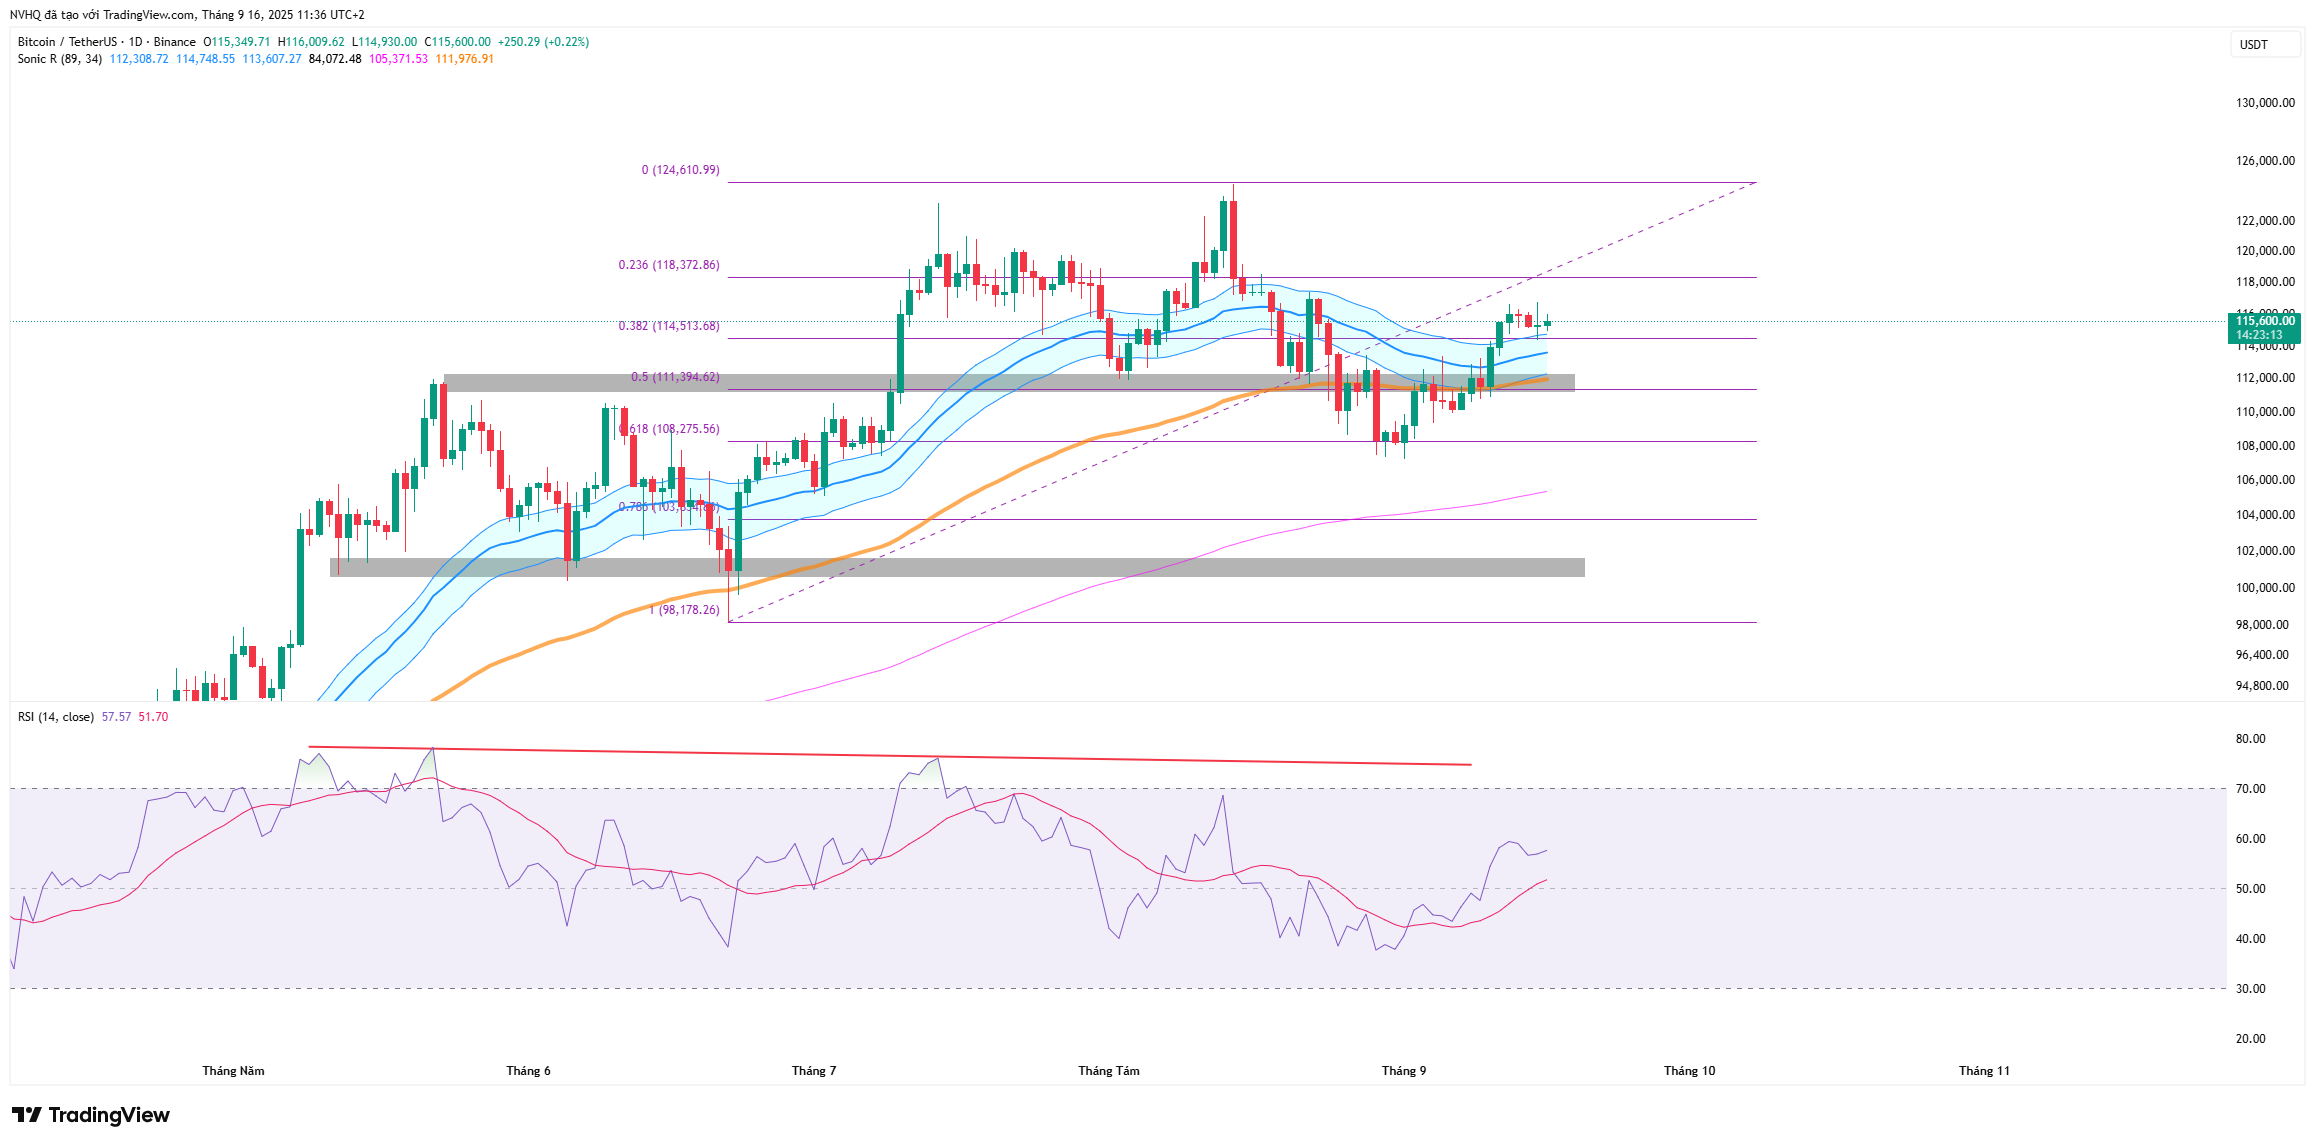Click the RSI axis label 60.00

2250,839
